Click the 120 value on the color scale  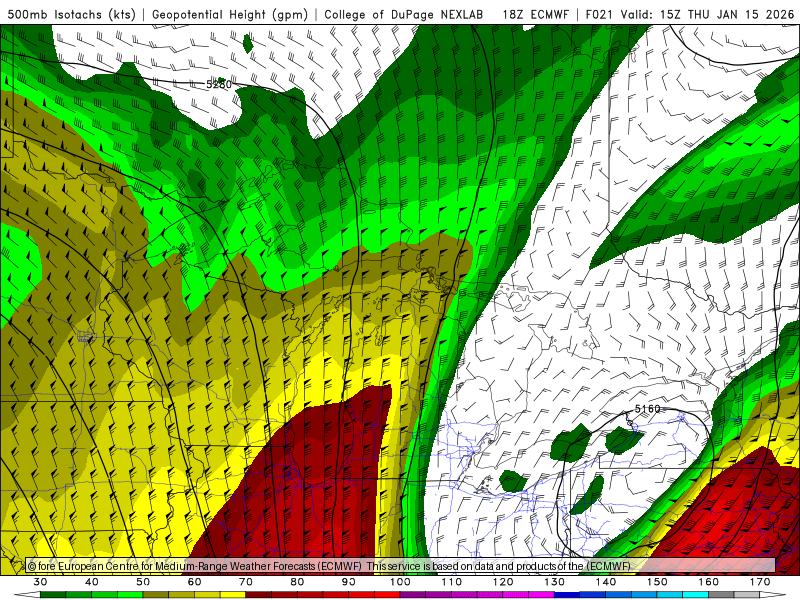click(503, 582)
